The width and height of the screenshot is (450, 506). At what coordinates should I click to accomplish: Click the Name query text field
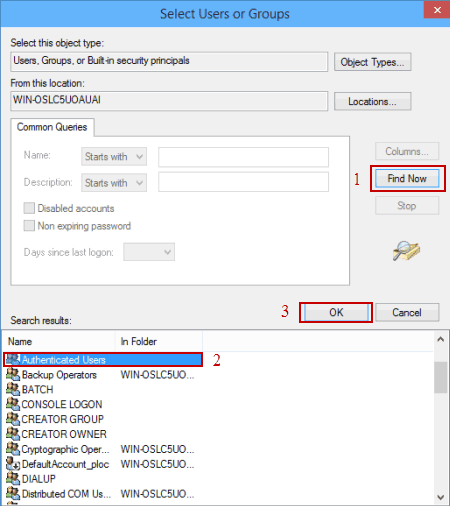[243, 157]
